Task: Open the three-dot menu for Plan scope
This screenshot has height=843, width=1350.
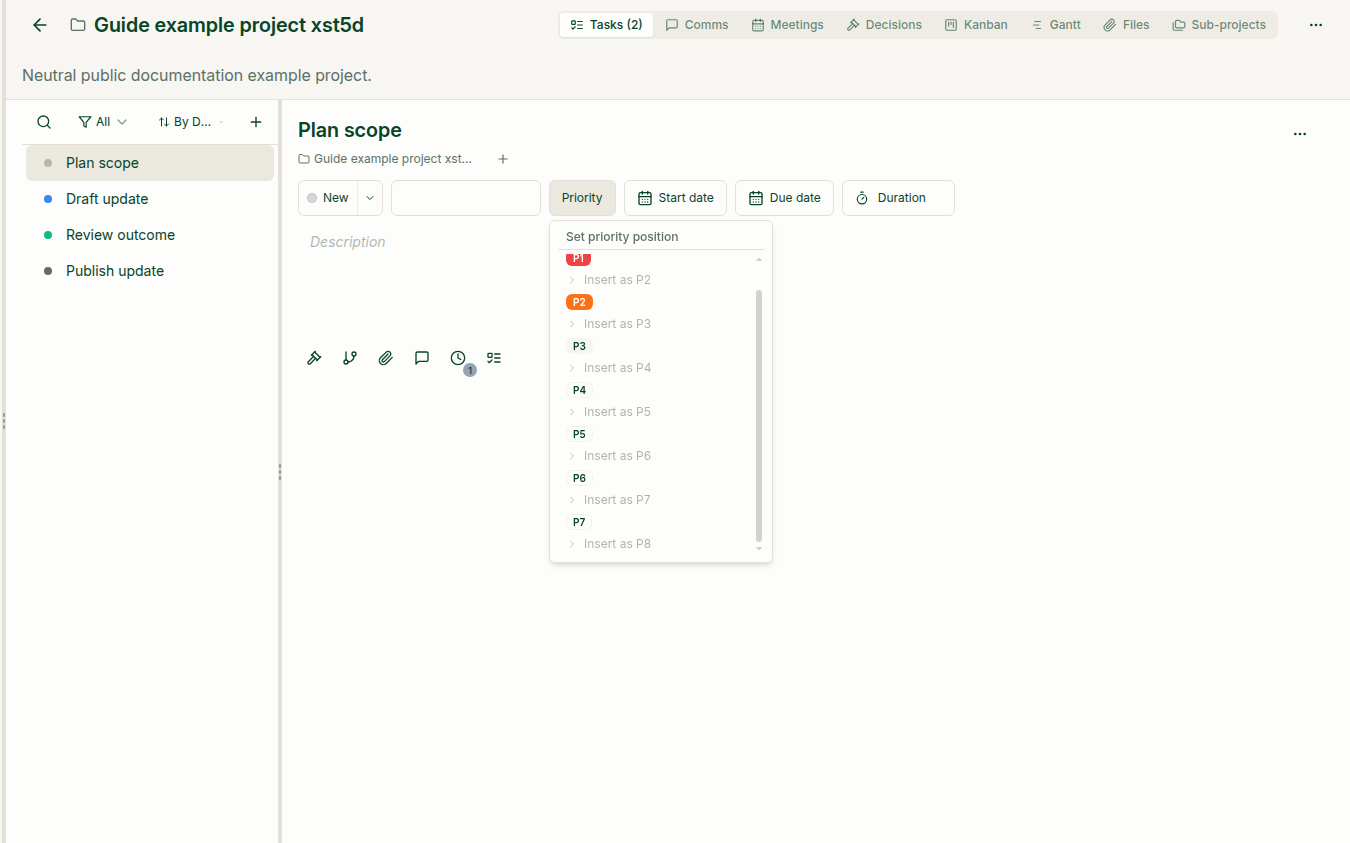Action: (x=1300, y=134)
